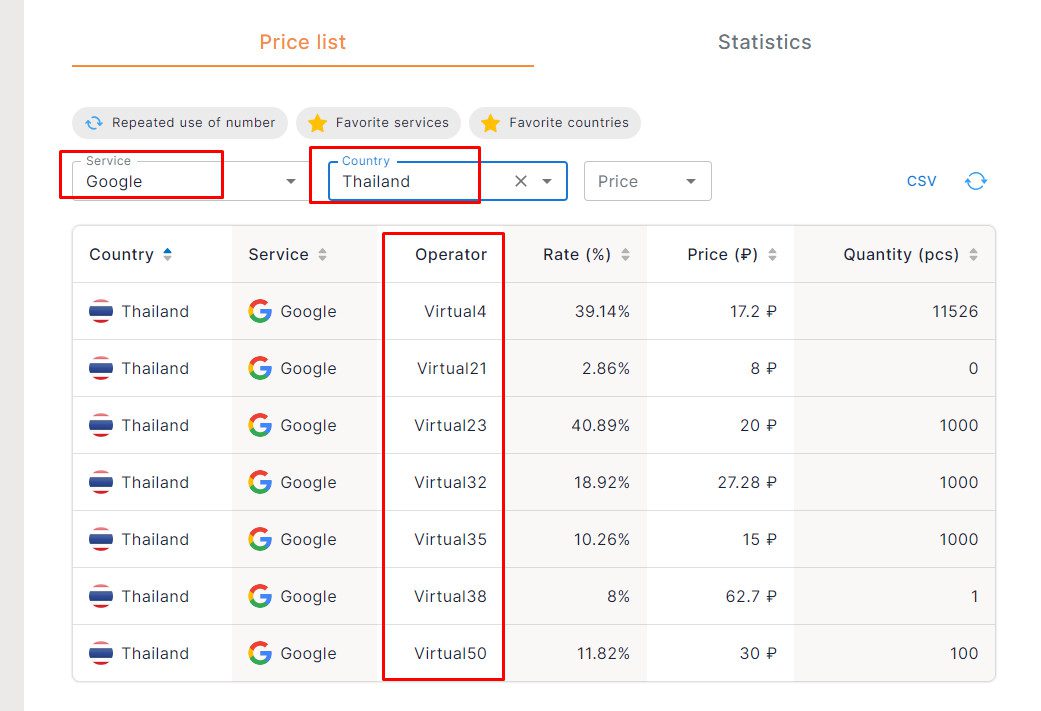
Task: Click the repeat arrows icon beside Repeated use
Action: coord(94,123)
